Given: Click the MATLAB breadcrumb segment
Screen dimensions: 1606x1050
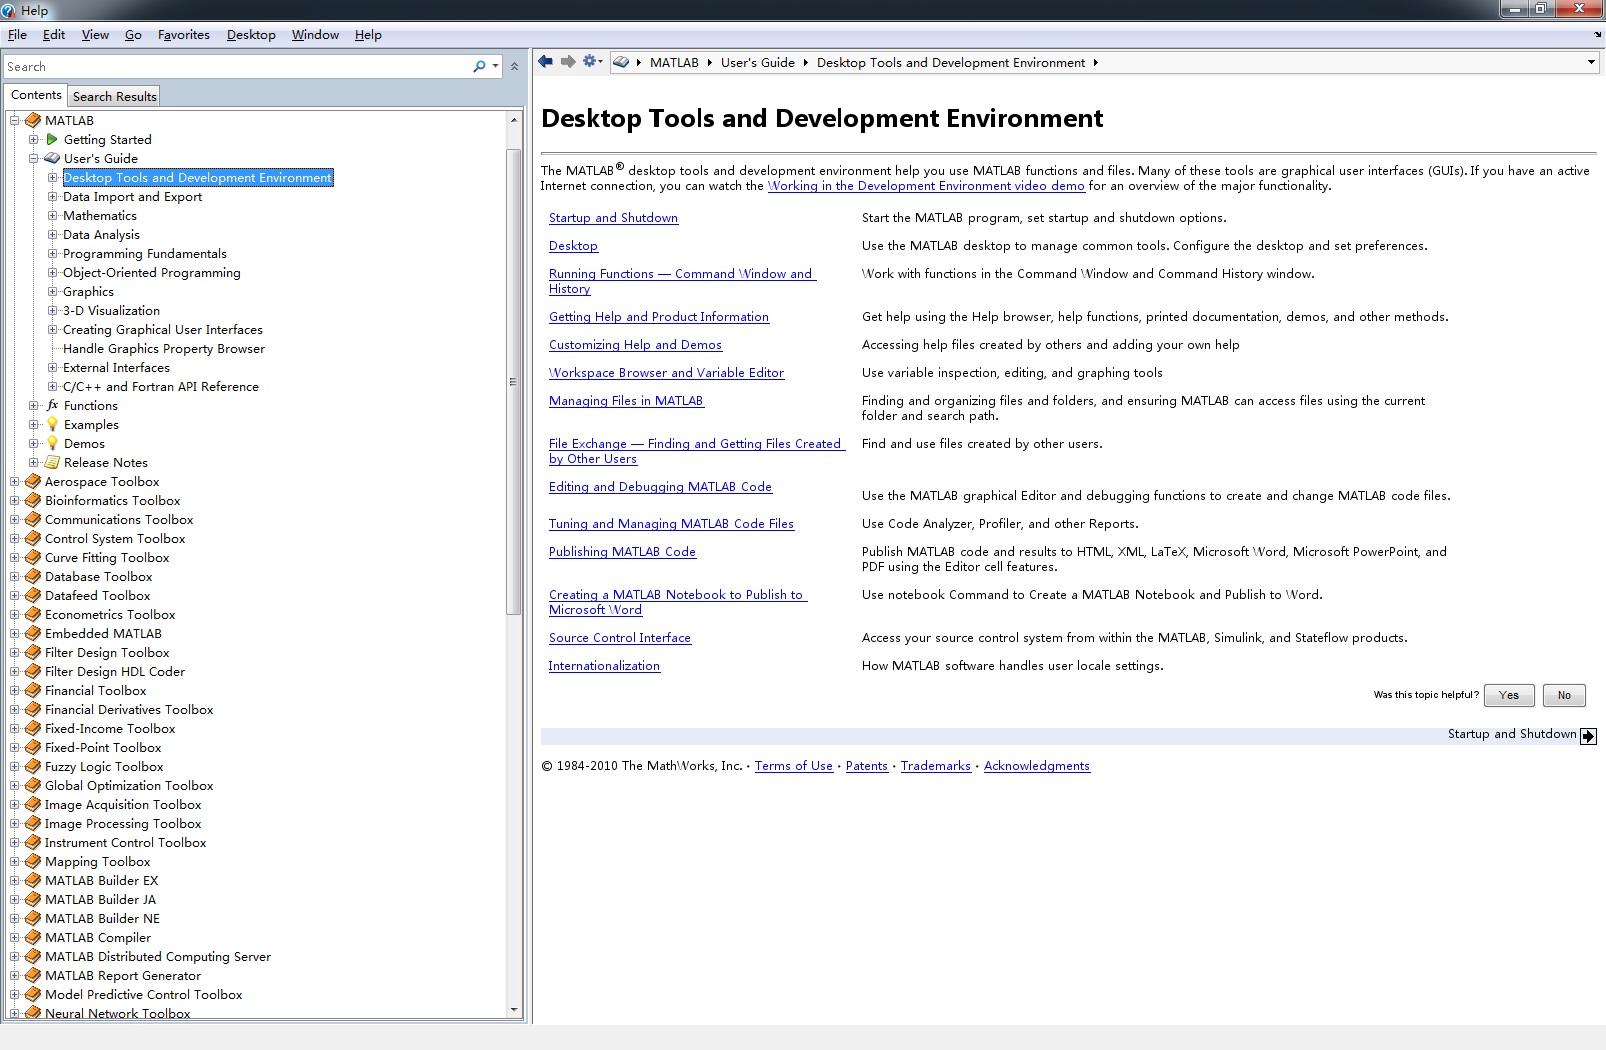Looking at the screenshot, I should pos(674,62).
